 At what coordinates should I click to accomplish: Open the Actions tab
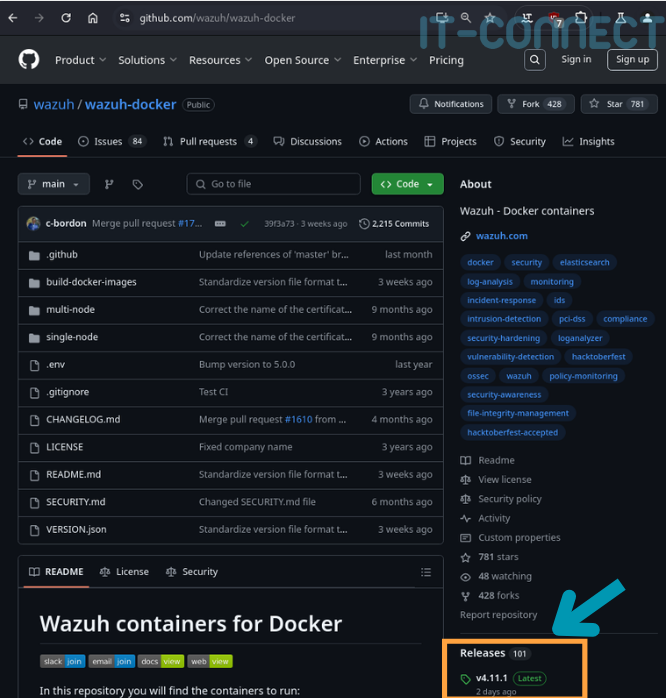pyautogui.click(x=383, y=142)
